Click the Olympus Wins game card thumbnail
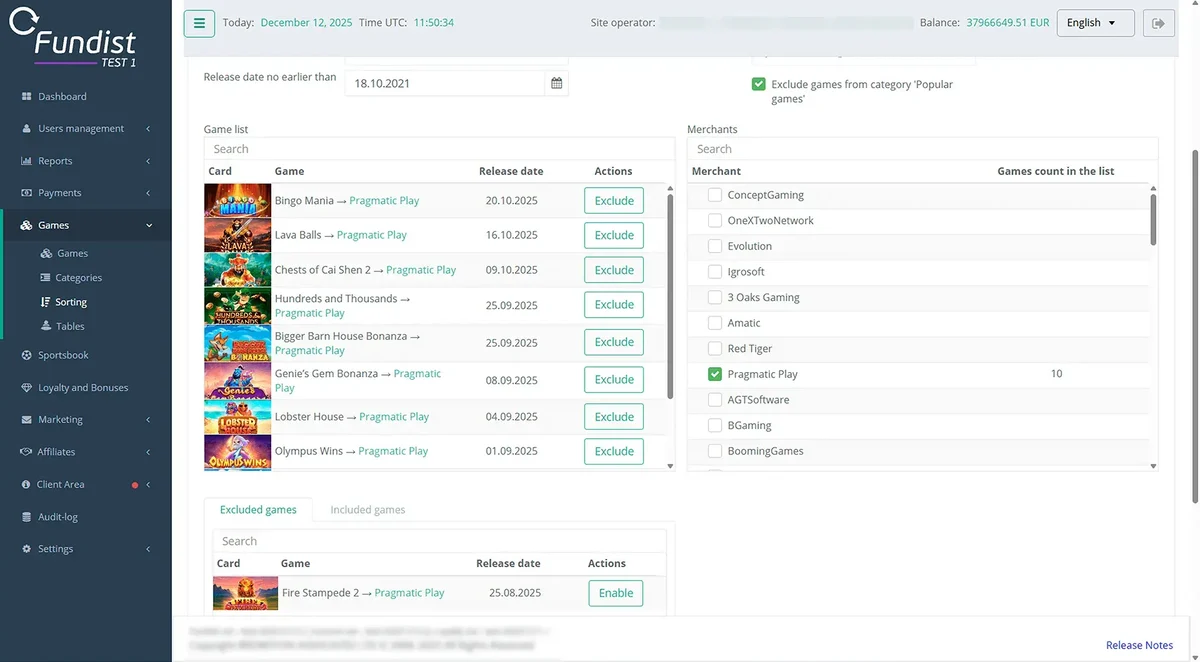 click(237, 452)
